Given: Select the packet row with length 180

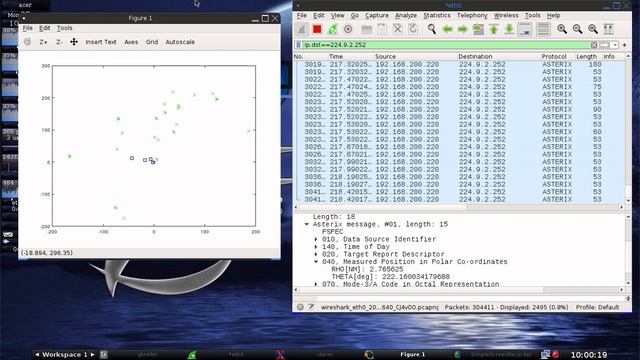Looking at the screenshot, I should (x=459, y=64).
